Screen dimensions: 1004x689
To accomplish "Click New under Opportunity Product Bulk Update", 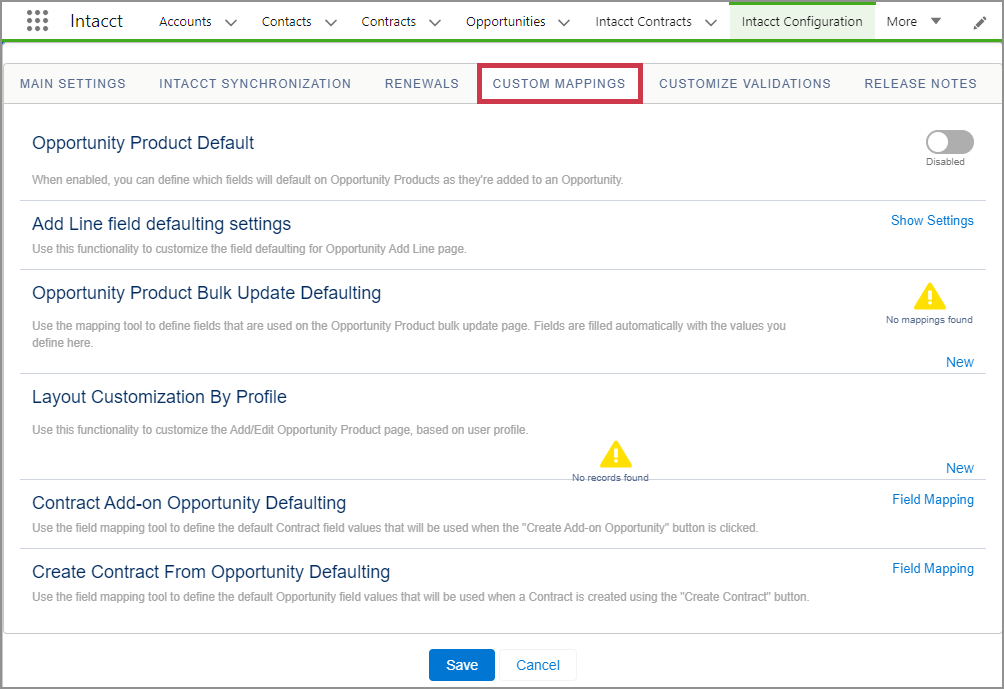I will 959,362.
